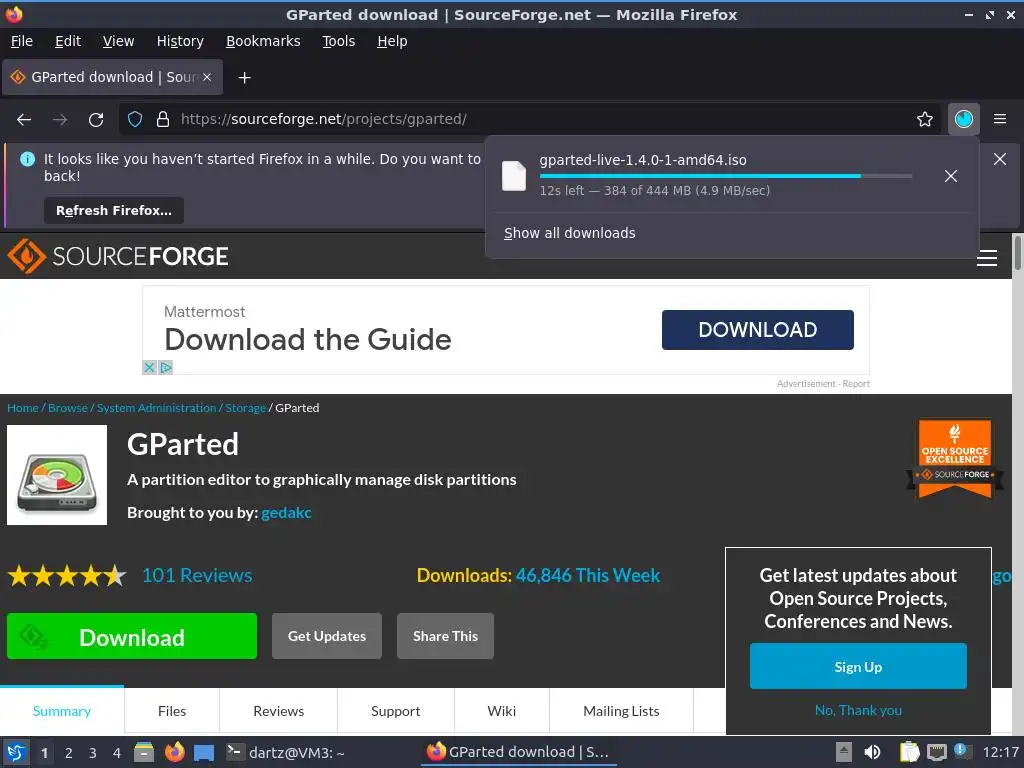Viewport: 1024px width, 768px height.
Task: Open the dartz@VM3 terminal taskbar entry
Action: click(x=286, y=752)
